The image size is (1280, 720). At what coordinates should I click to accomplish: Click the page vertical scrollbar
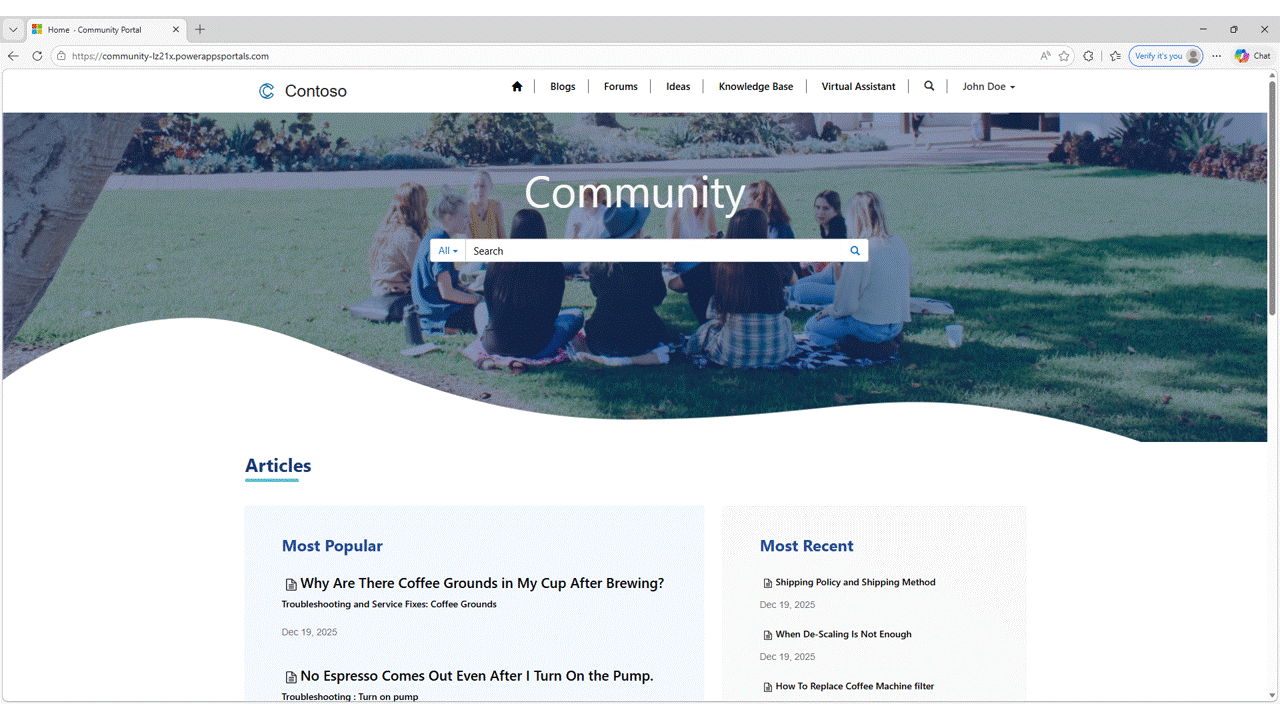(1272, 200)
